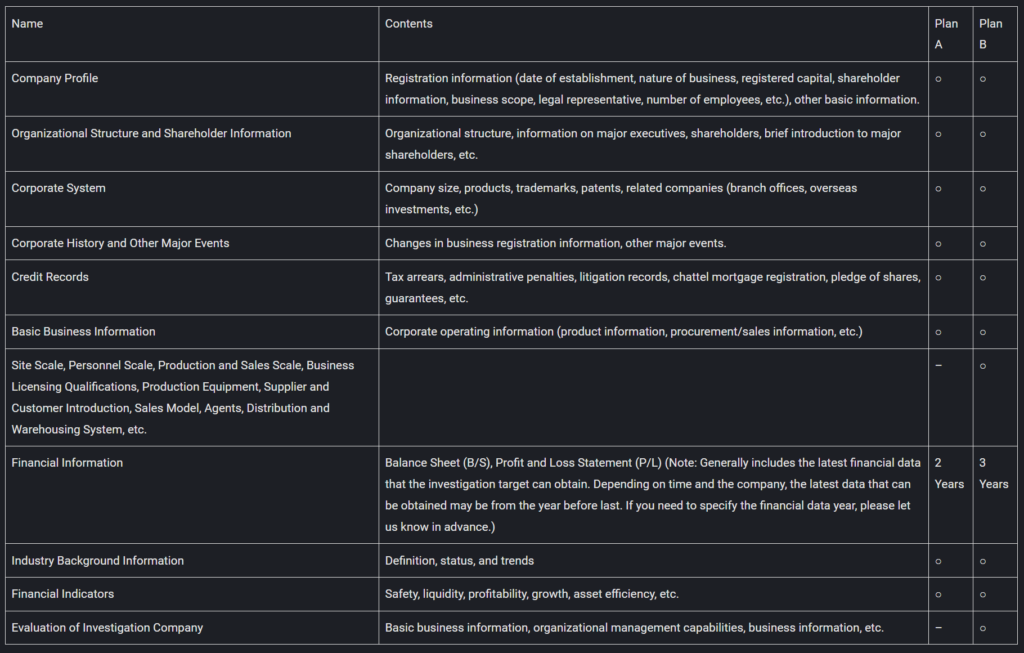Click the "3 Years" Plan B cell
The image size is (1024, 653).
[993, 474]
